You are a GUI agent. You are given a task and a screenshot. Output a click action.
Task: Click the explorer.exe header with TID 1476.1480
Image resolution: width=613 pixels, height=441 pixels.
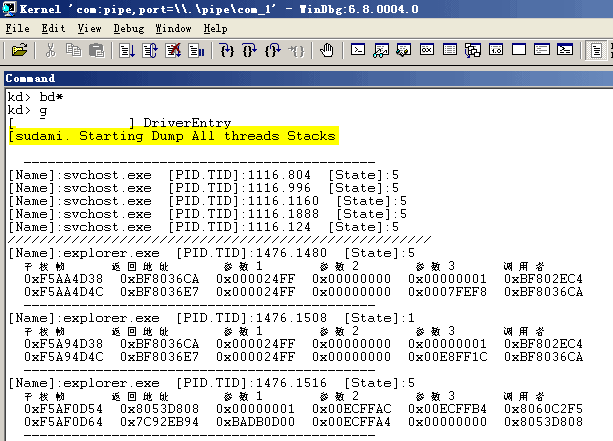pyautogui.click(x=212, y=253)
